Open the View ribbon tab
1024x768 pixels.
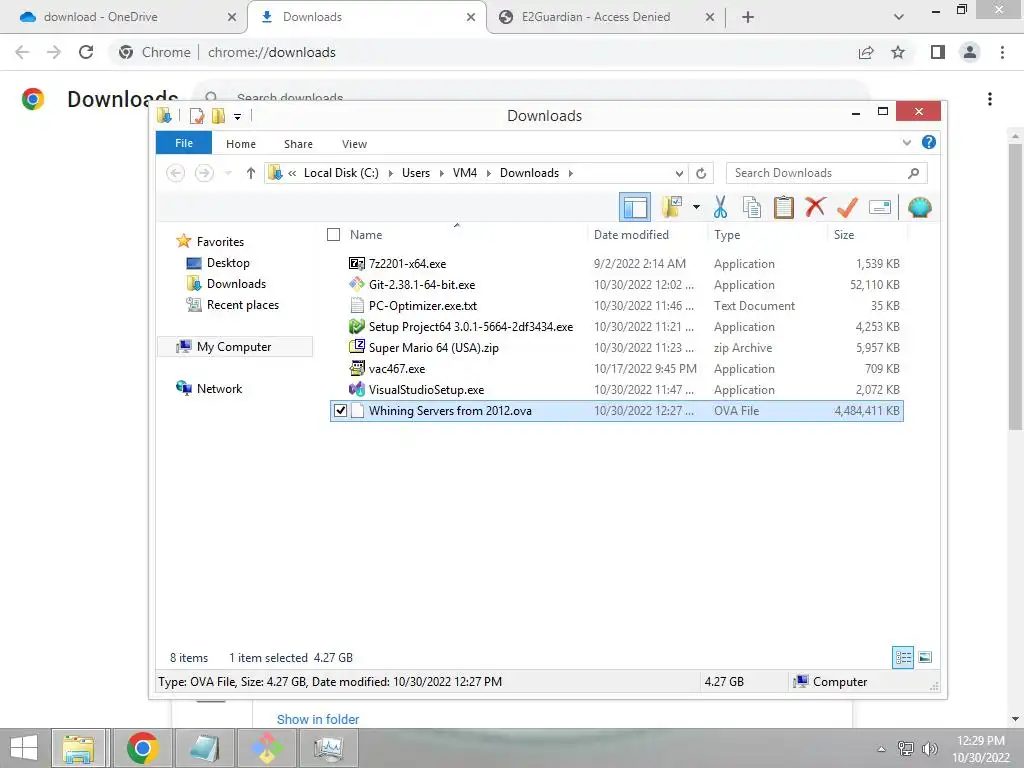[355, 144]
